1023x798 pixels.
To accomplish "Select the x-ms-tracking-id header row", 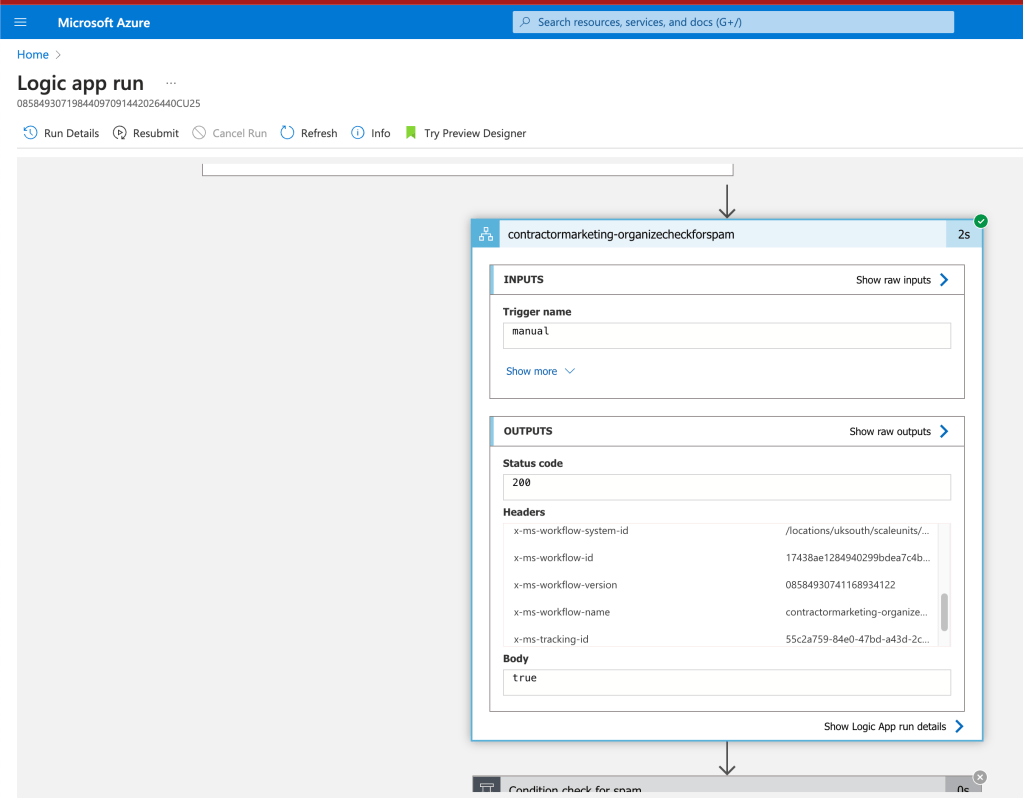I will (722, 638).
